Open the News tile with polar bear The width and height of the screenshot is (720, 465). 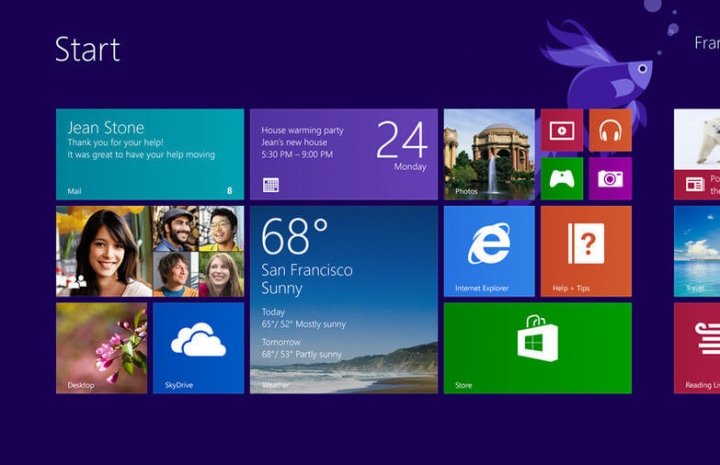pyautogui.click(x=698, y=154)
